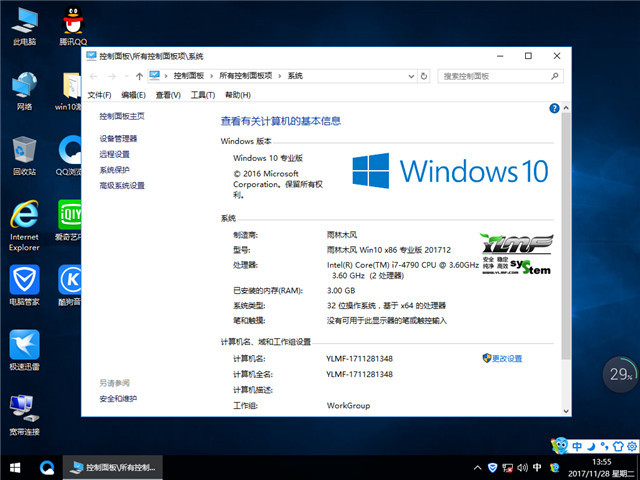
Task: Toggle the input bar moon icon
Action: point(591,446)
